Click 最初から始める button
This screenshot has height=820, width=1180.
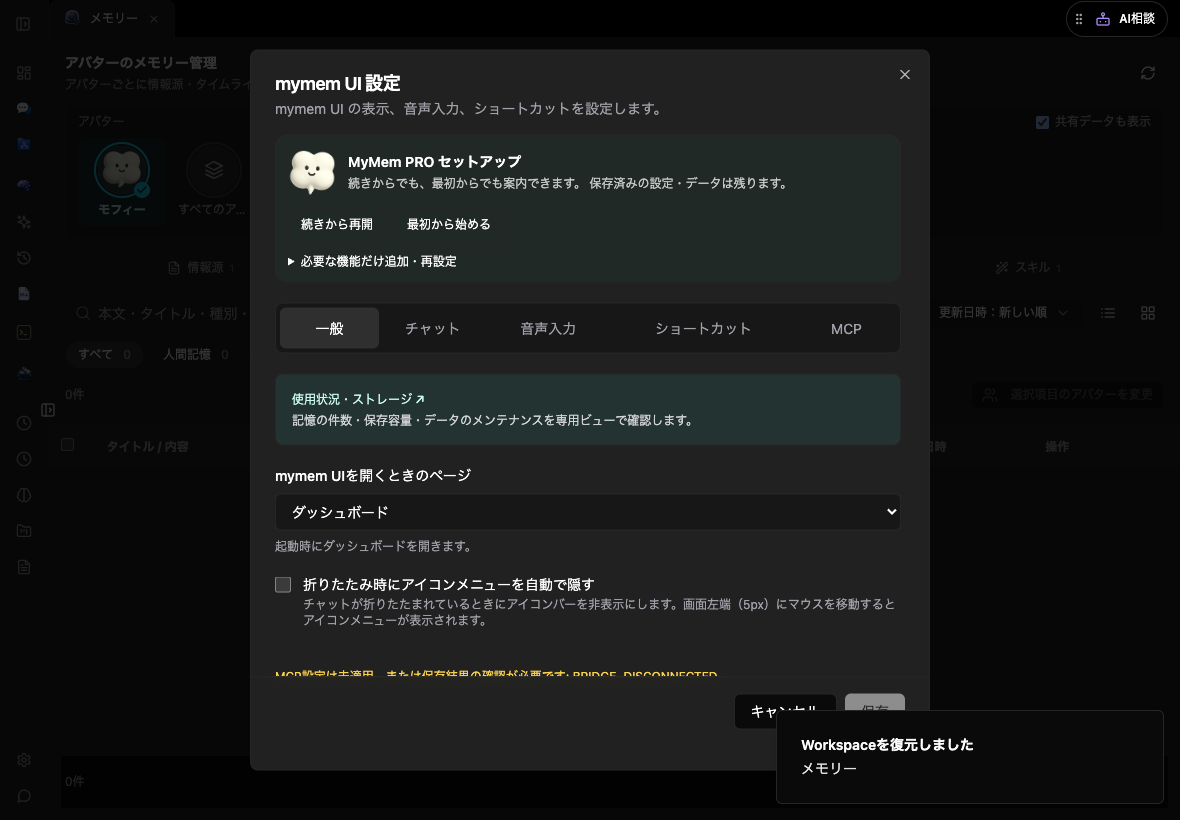[x=449, y=224]
